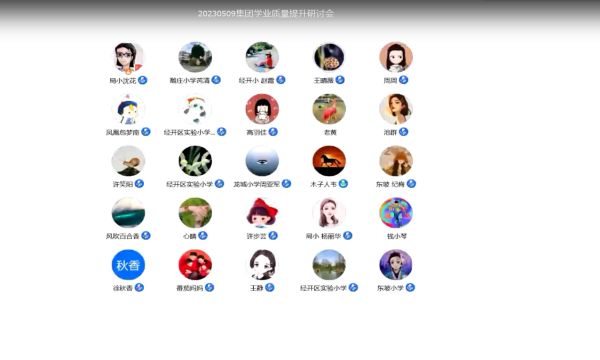600x360 pixels.
Task: Click the badge under the red family photo avatar
Action: 209,287
